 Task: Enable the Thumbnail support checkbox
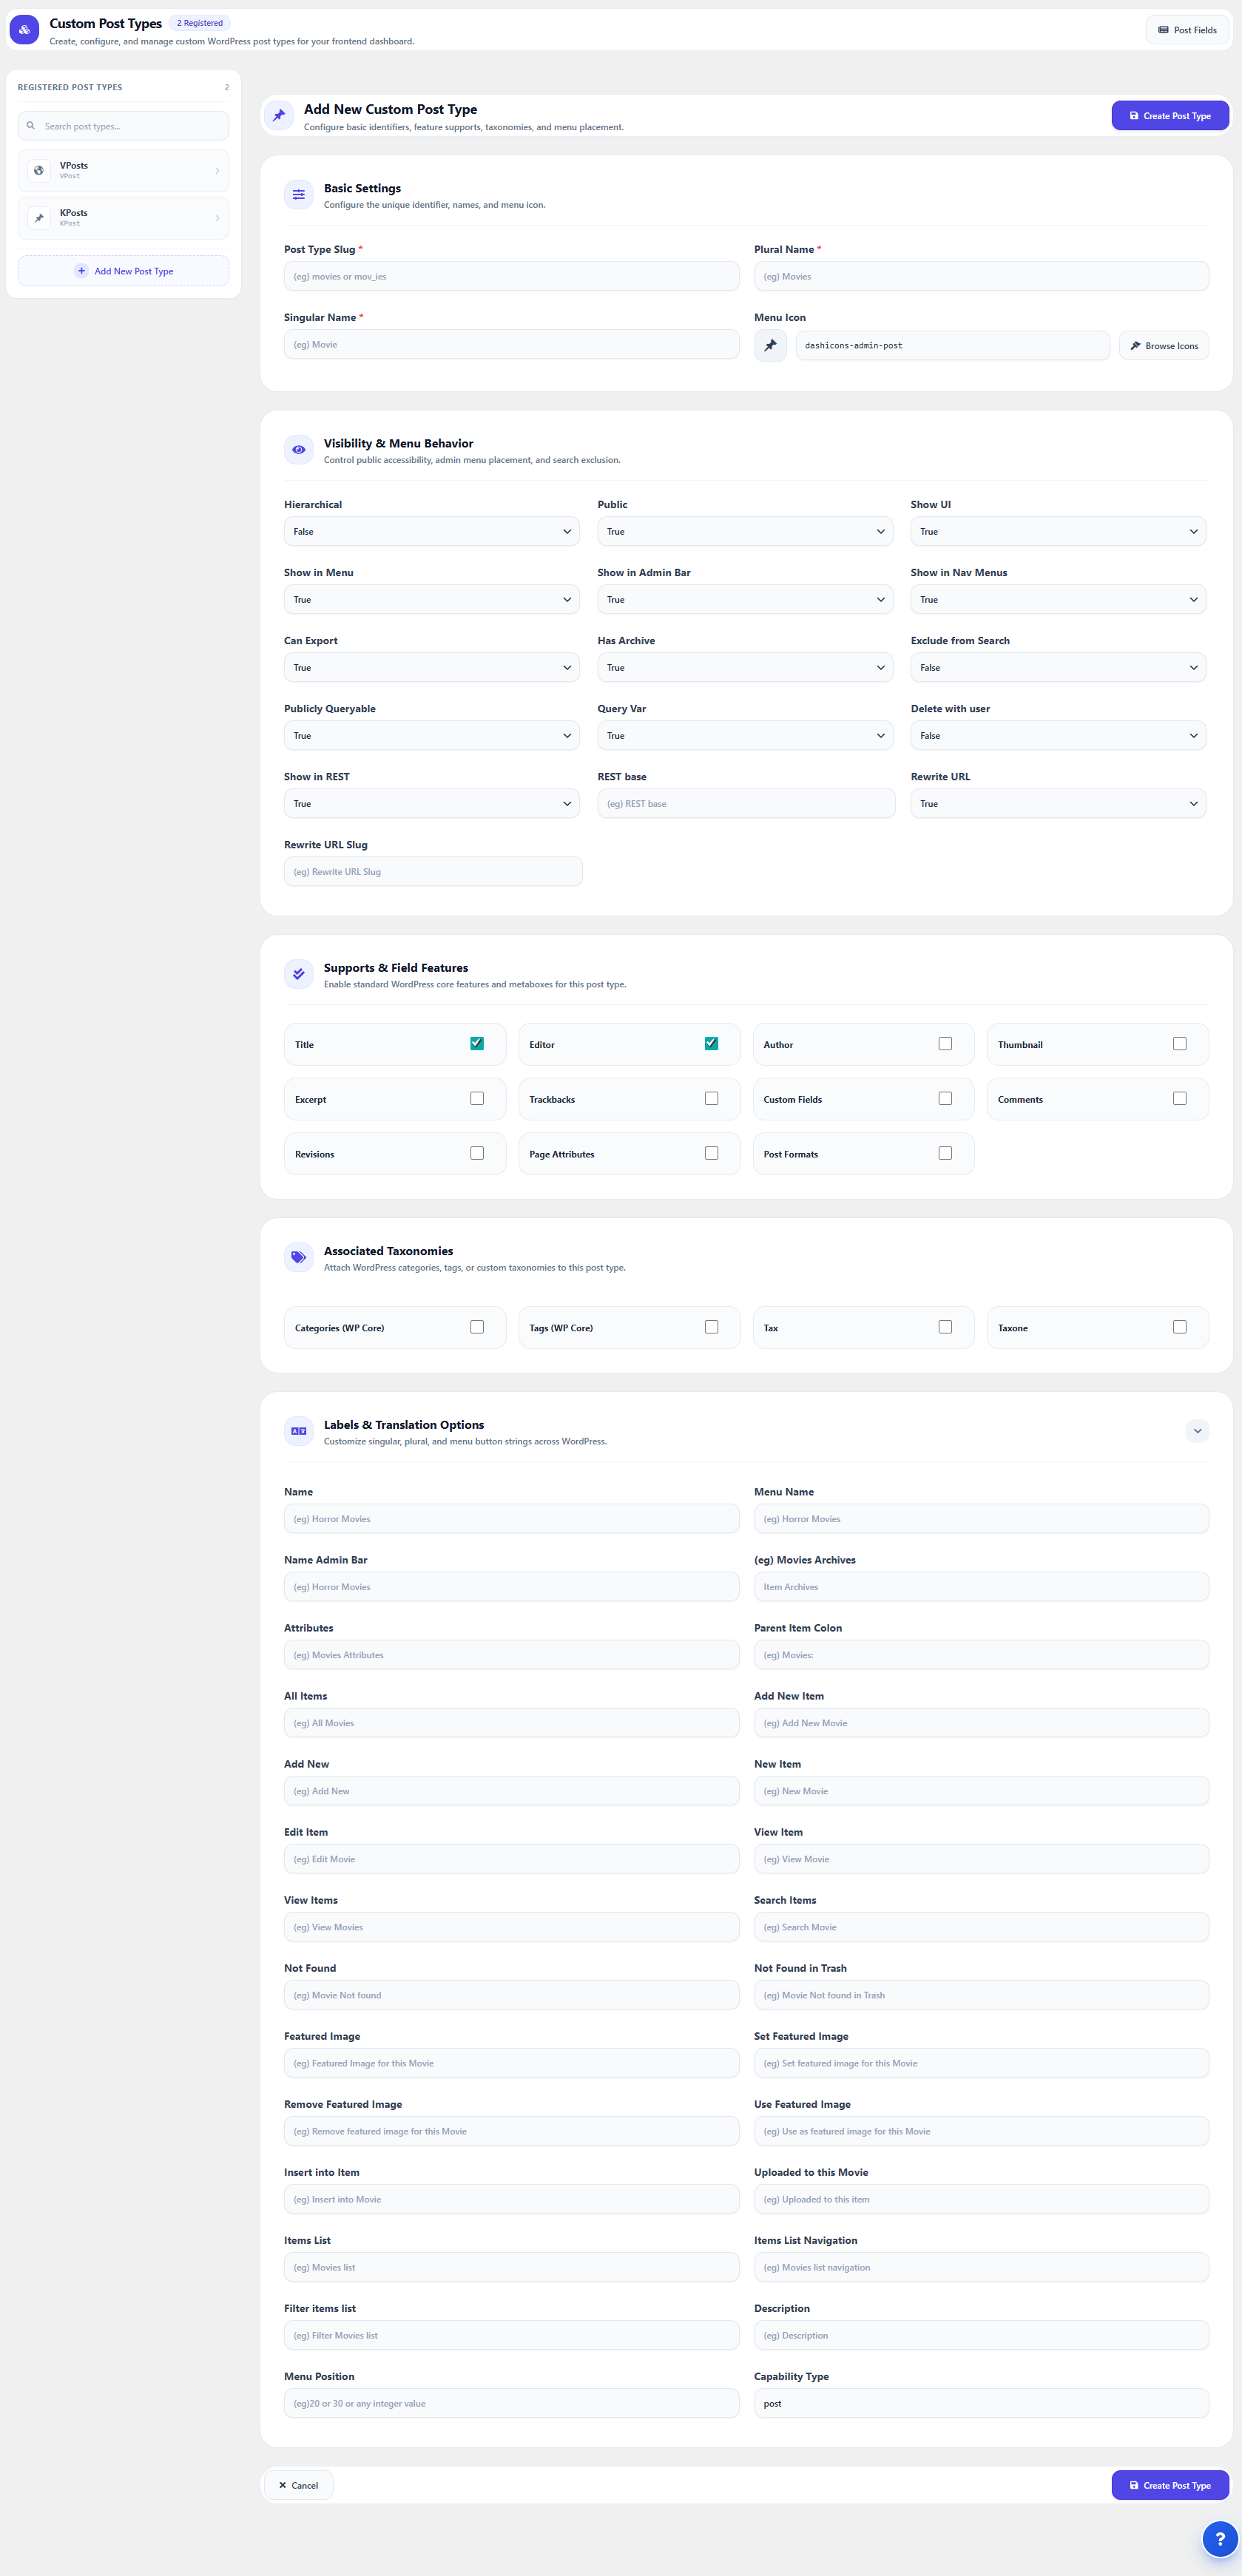(1180, 1044)
